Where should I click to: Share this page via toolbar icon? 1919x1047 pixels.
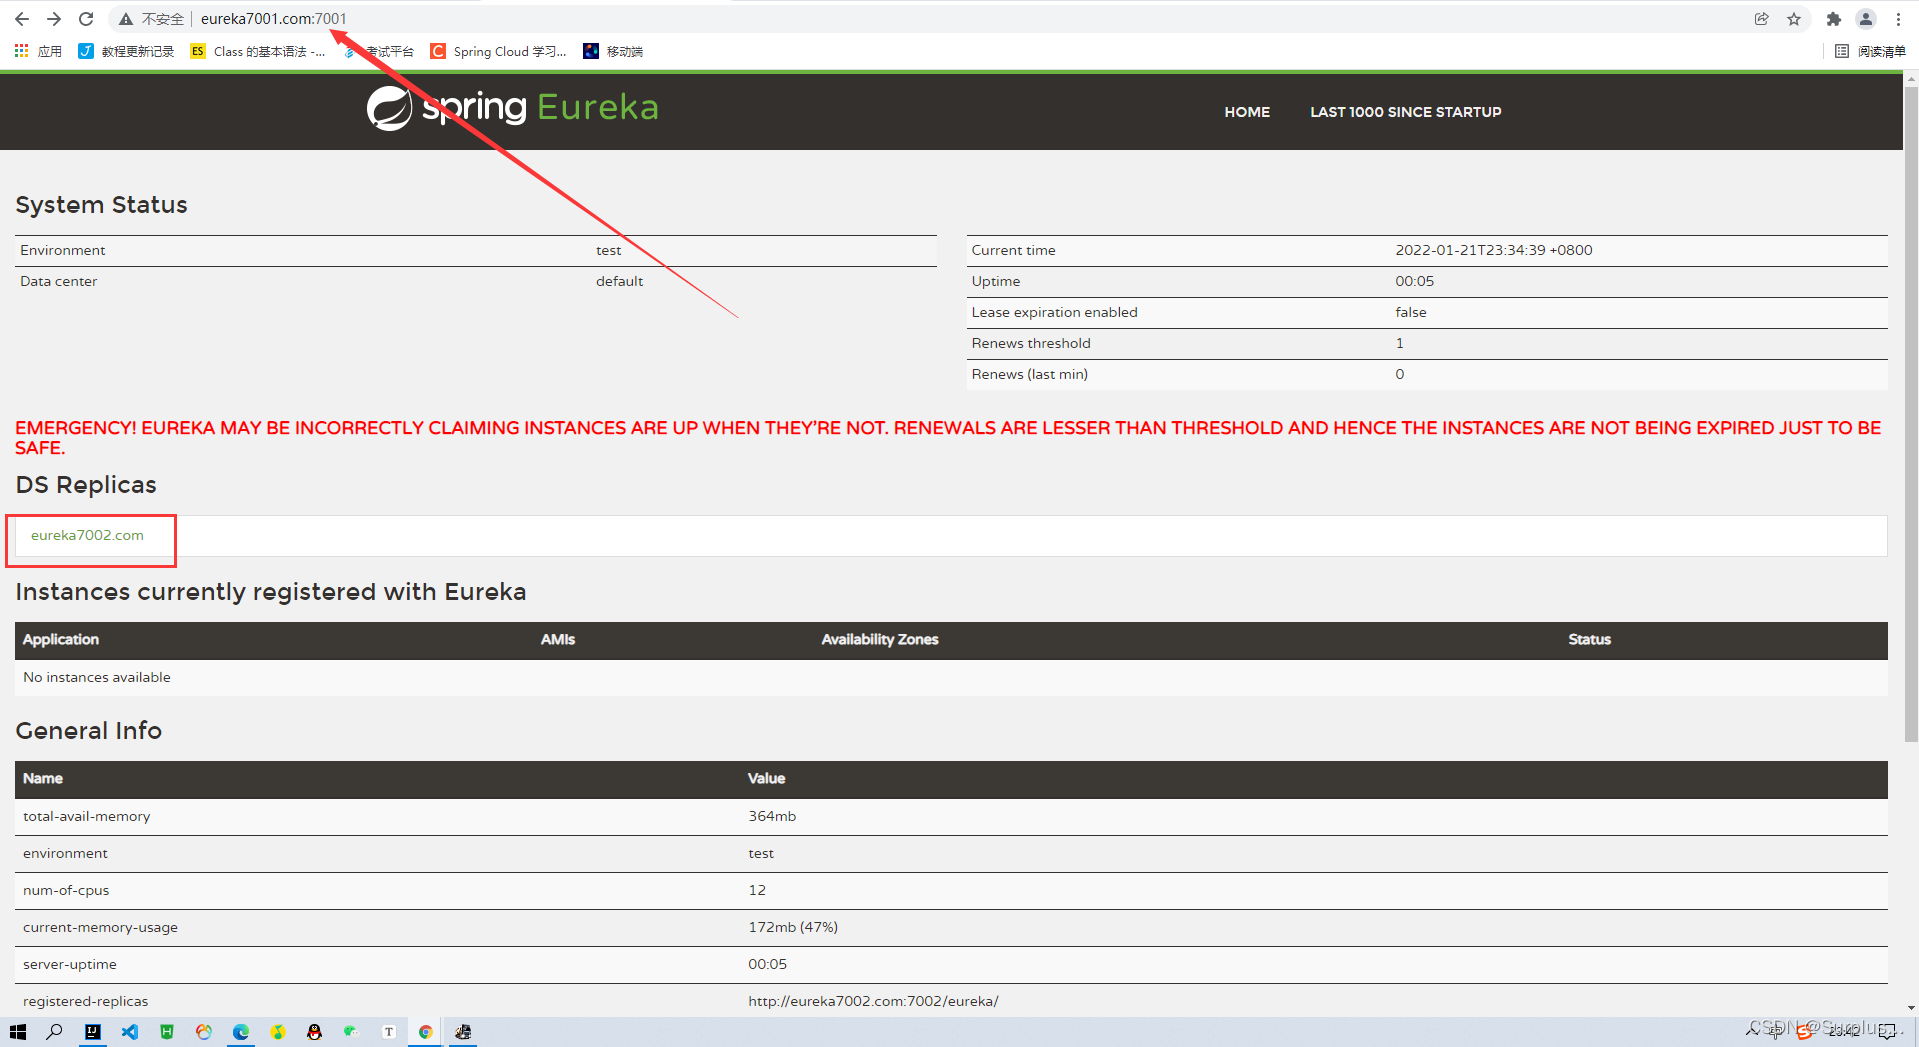(x=1761, y=19)
